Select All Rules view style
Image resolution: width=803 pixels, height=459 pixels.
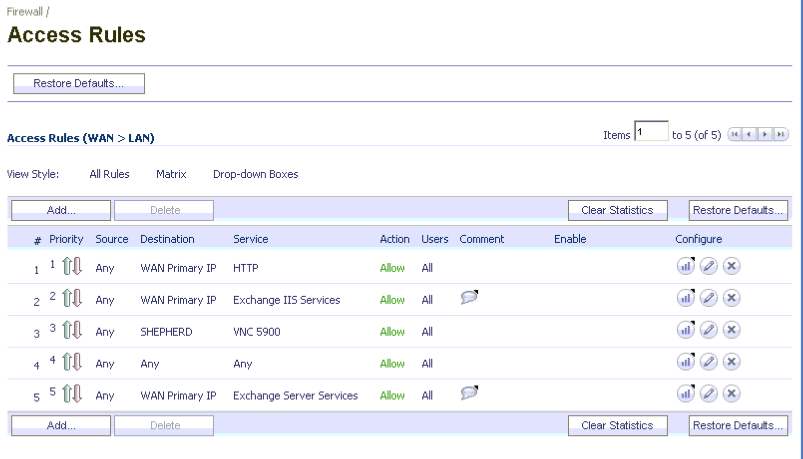tap(109, 174)
